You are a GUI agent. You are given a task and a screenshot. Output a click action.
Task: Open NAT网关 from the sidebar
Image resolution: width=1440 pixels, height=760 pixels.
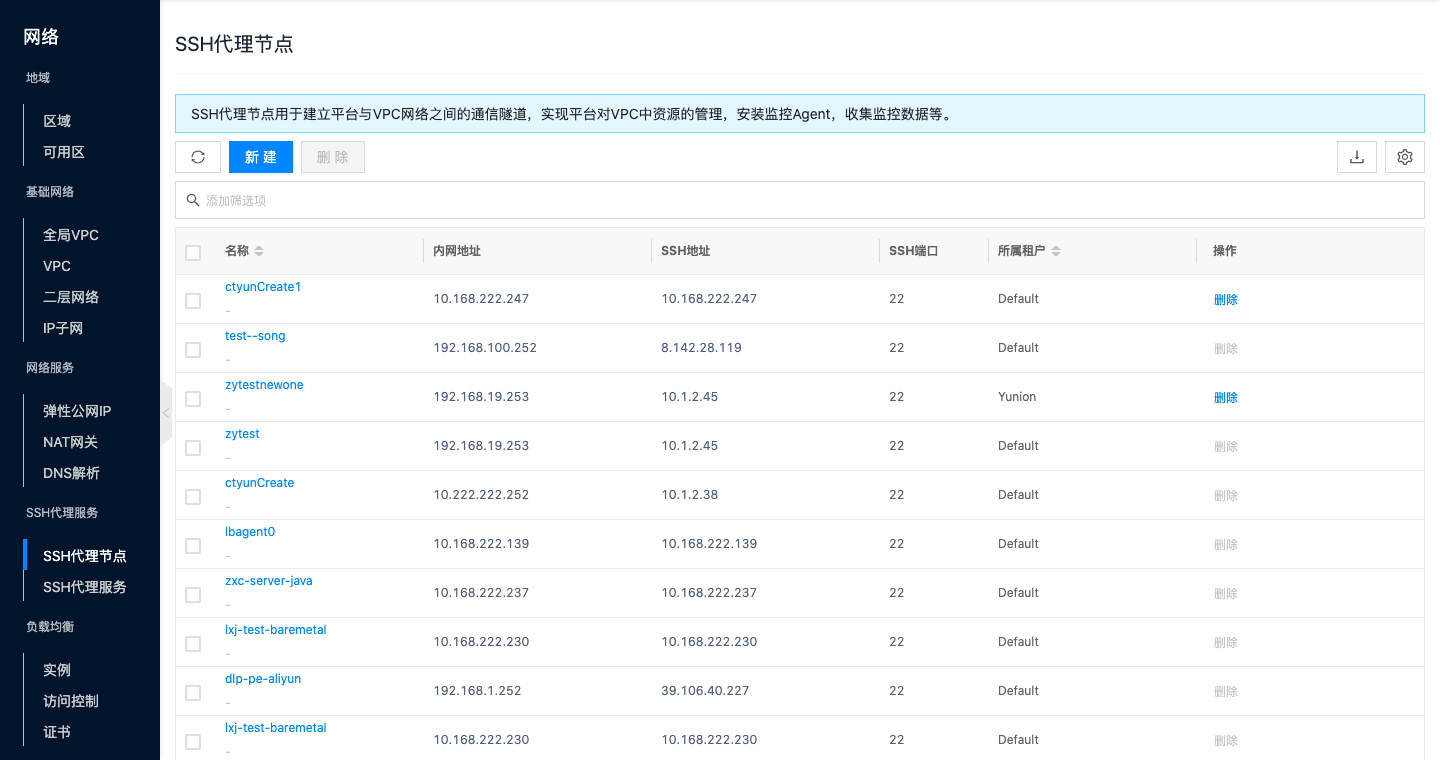pos(70,442)
